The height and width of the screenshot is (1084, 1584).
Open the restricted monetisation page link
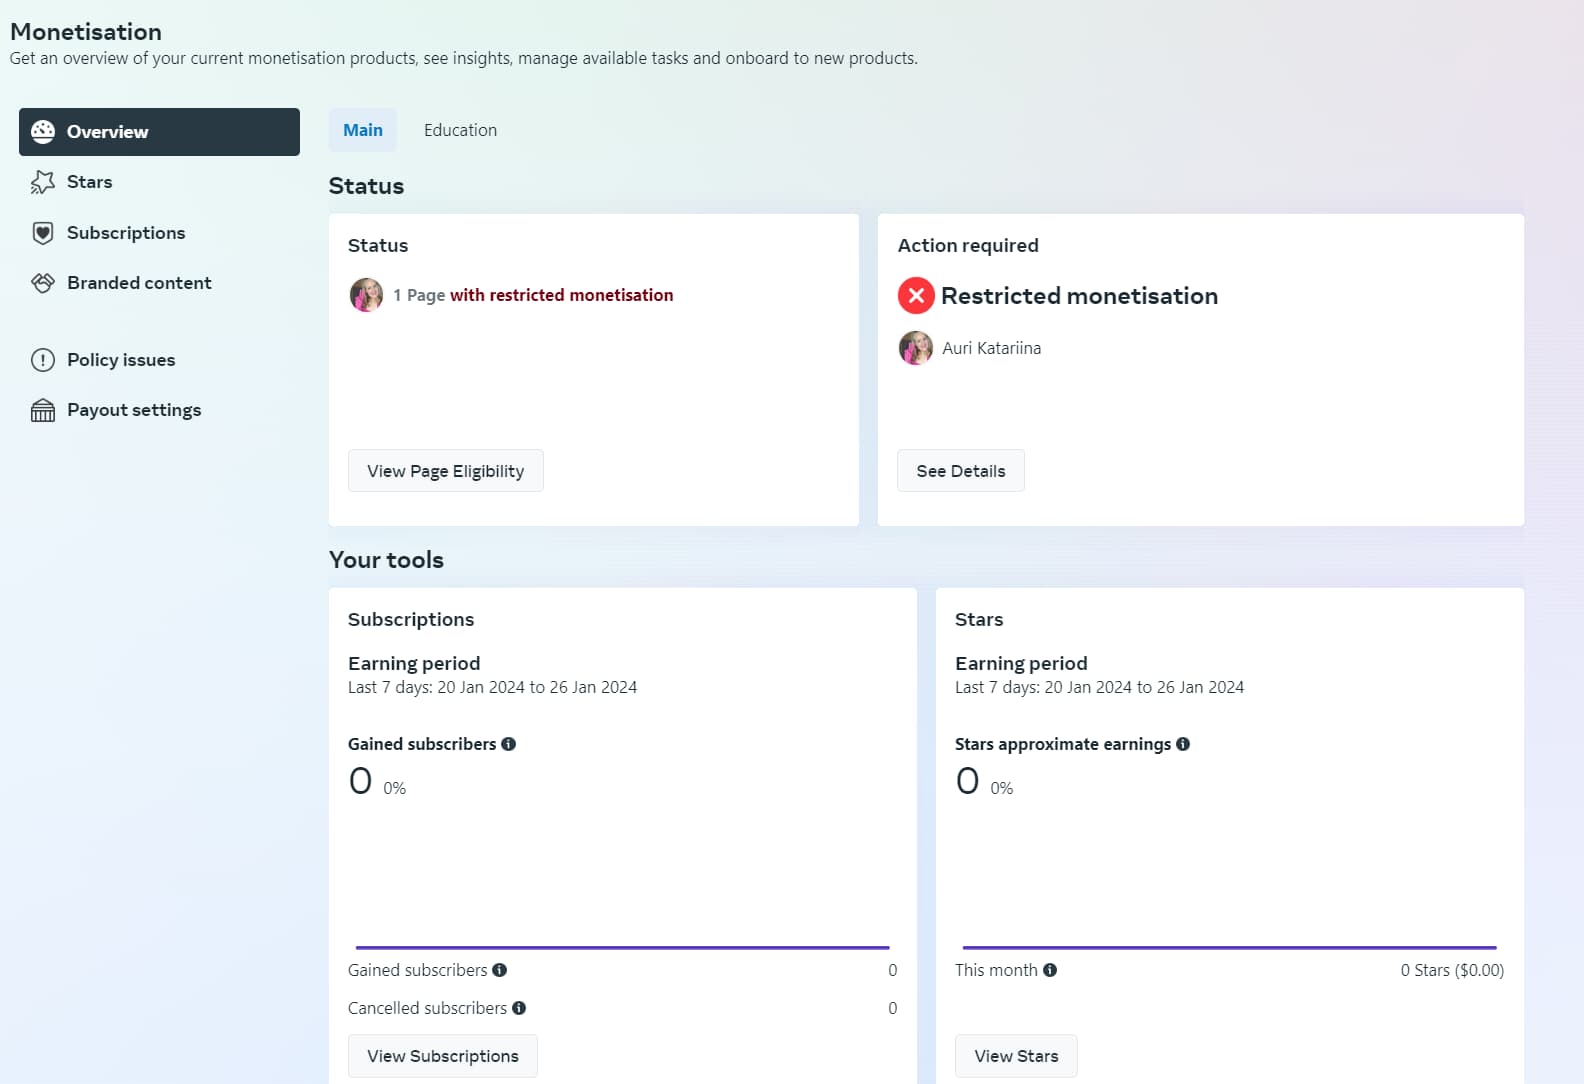click(x=533, y=295)
